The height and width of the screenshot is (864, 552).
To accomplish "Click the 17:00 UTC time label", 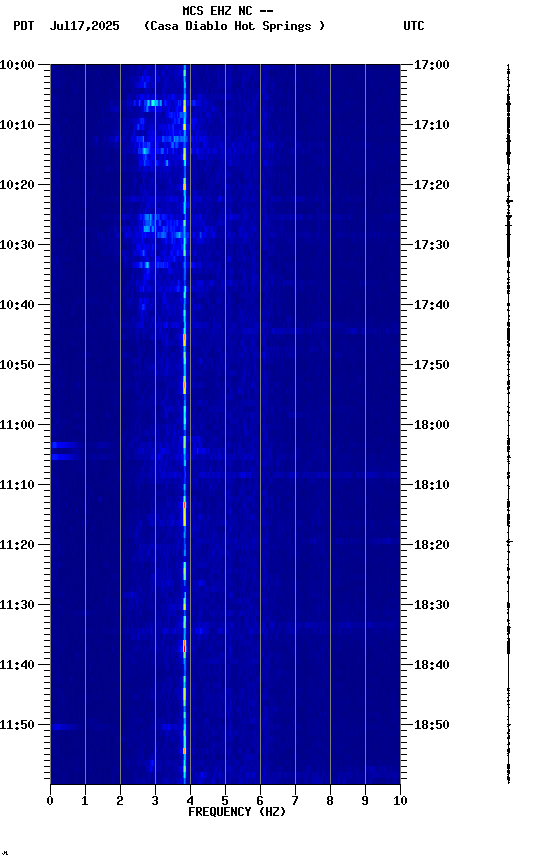I will (x=432, y=65).
